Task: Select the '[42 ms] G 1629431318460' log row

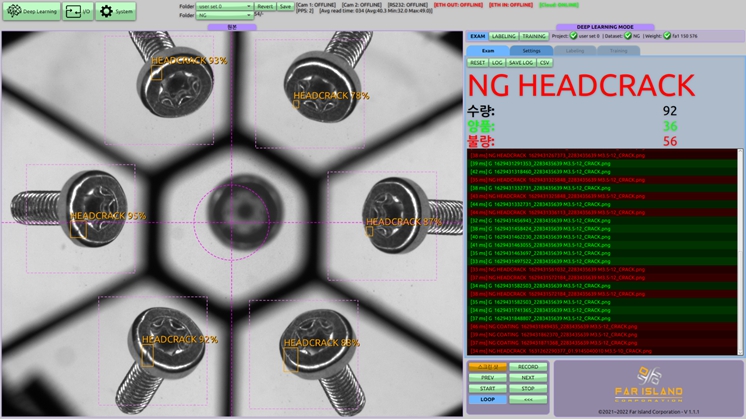Action: pyautogui.click(x=602, y=172)
